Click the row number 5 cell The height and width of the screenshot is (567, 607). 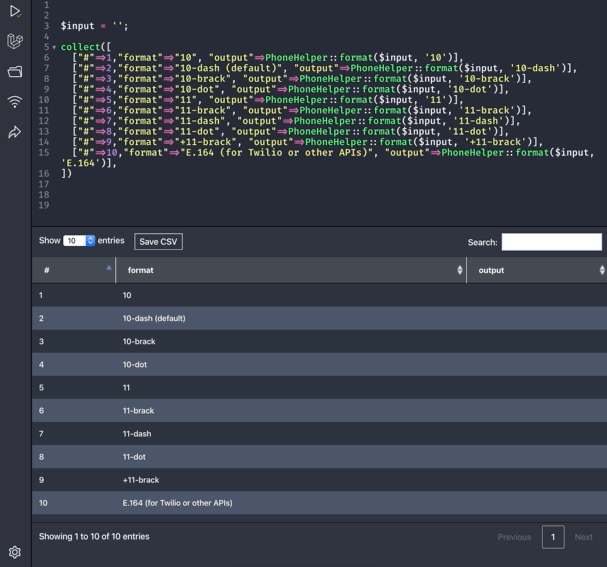click(x=74, y=387)
